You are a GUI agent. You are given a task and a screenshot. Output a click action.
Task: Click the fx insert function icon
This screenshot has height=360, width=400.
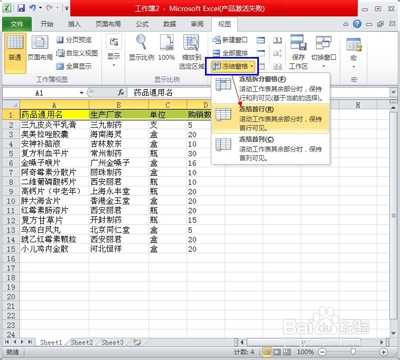pyautogui.click(x=121, y=92)
